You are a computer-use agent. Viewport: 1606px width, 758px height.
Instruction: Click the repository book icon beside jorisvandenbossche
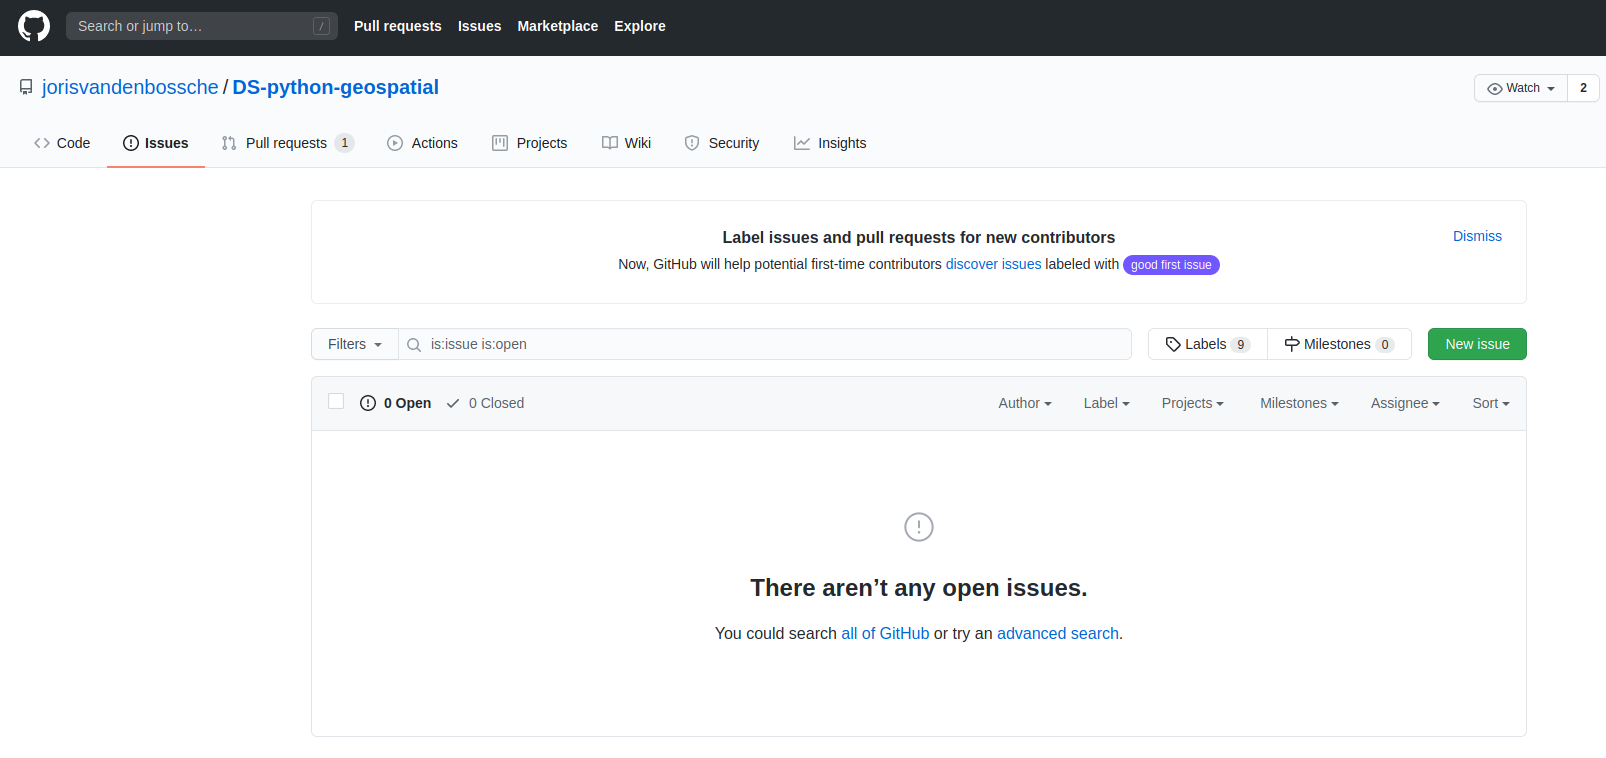(26, 88)
